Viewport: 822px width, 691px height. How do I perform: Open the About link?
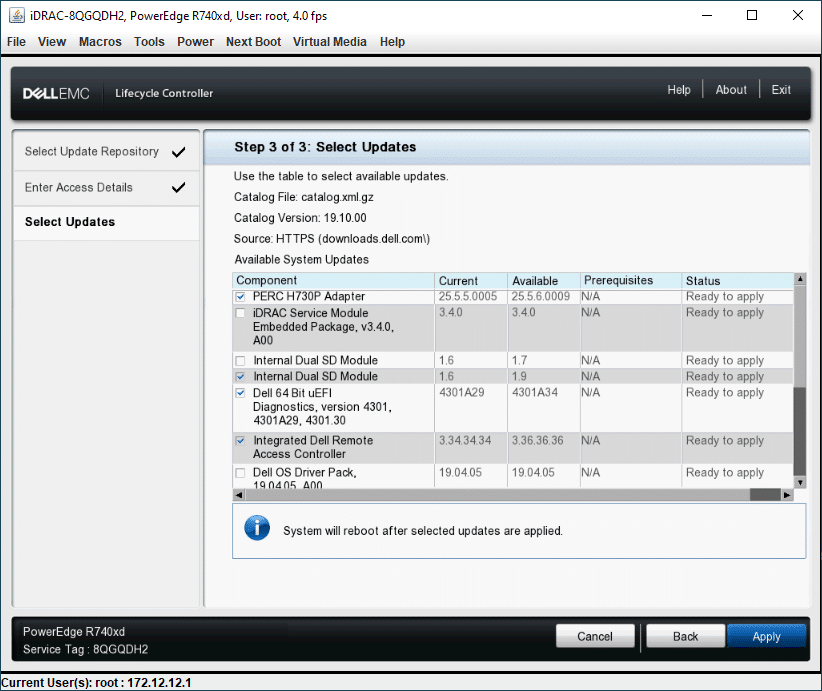pyautogui.click(x=731, y=90)
